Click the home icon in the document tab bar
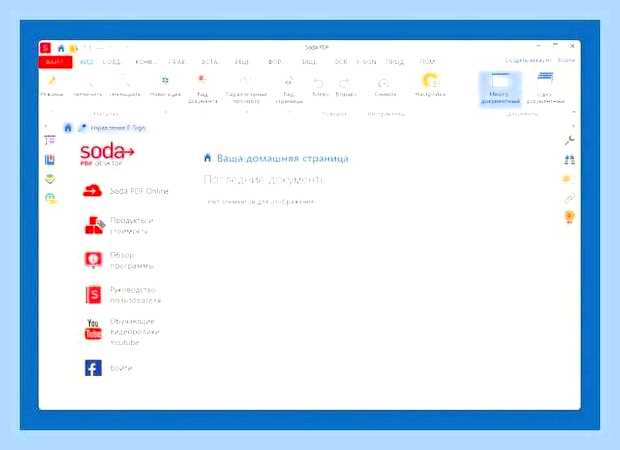Screen dimensions: 620x450 coord(68,128)
